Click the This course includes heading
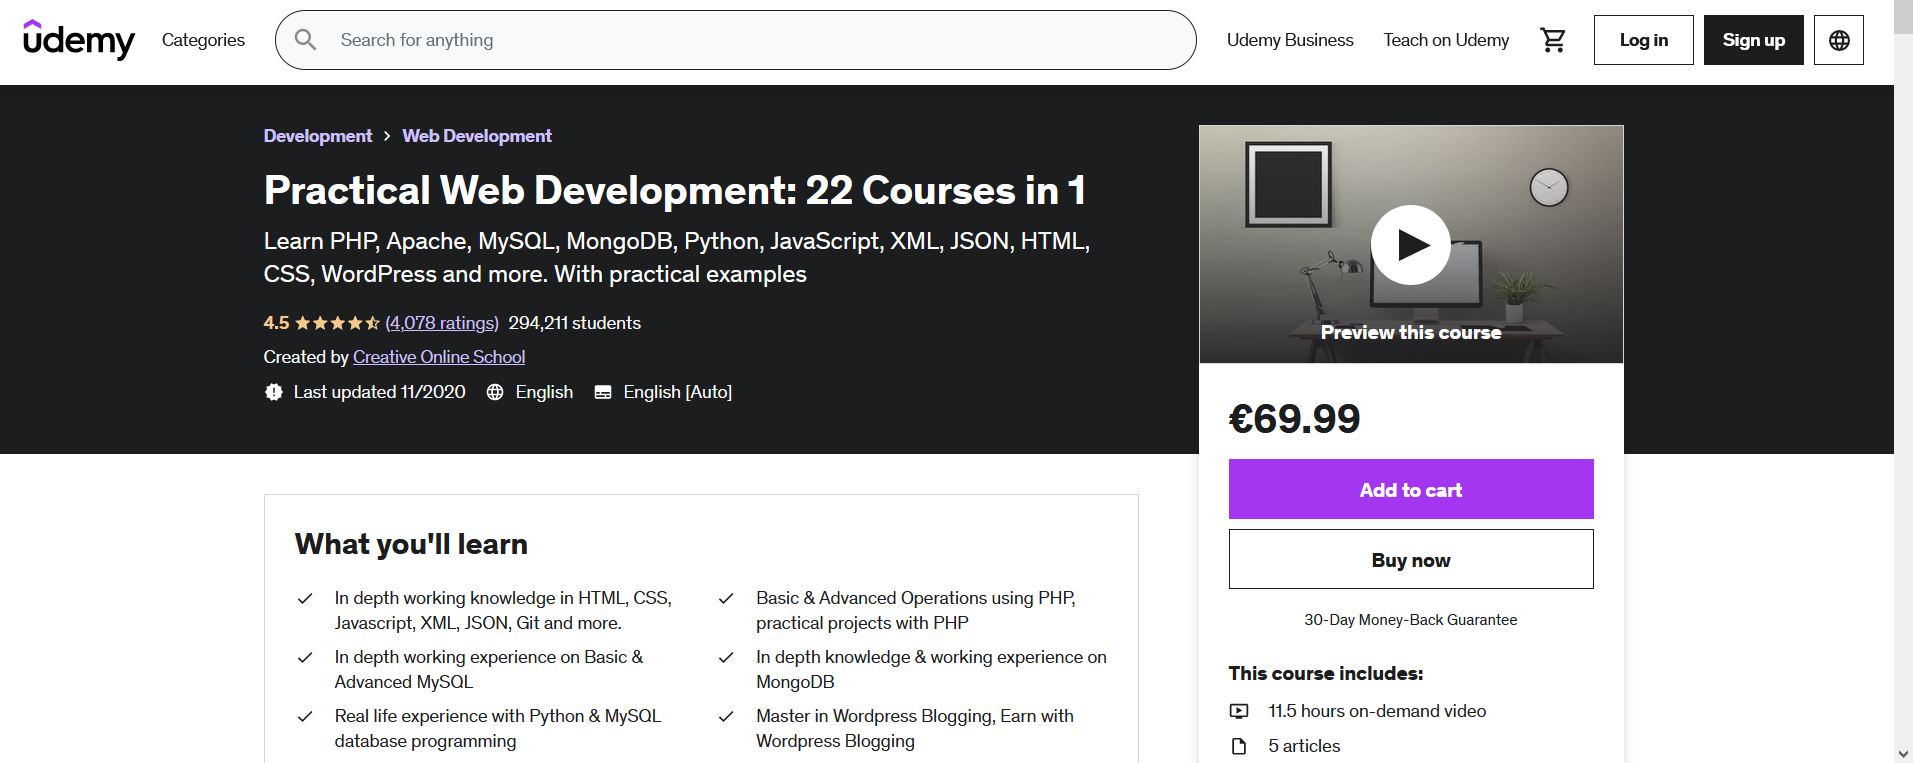The width and height of the screenshot is (1913, 763). tap(1325, 673)
